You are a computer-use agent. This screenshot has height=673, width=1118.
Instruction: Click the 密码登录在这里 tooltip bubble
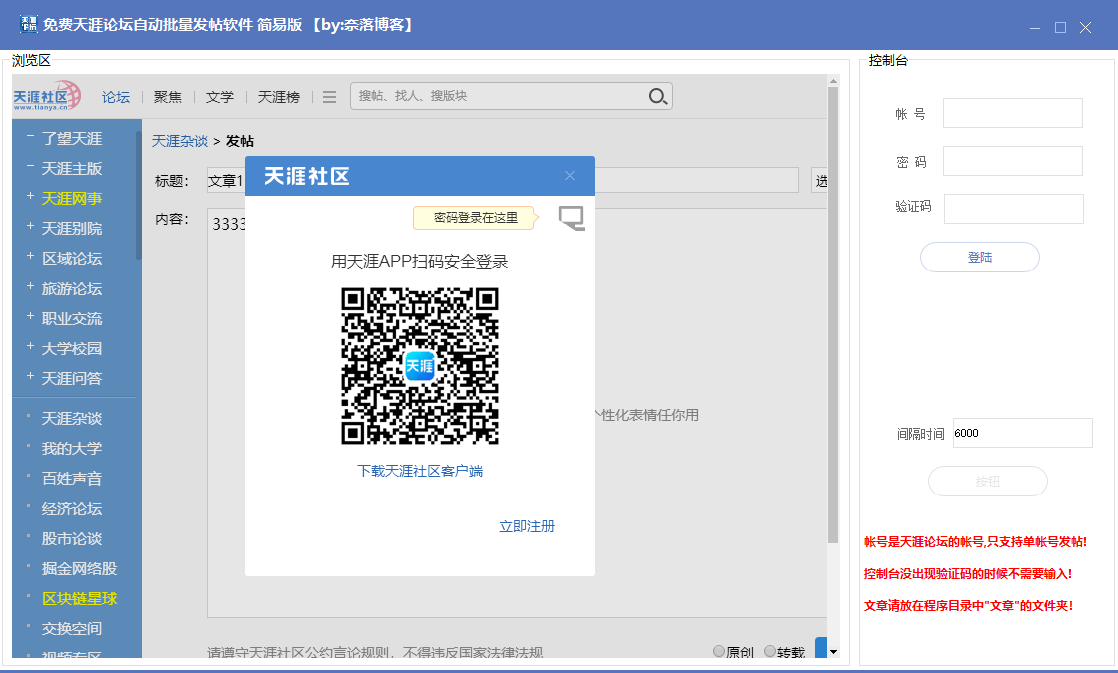pos(476,218)
